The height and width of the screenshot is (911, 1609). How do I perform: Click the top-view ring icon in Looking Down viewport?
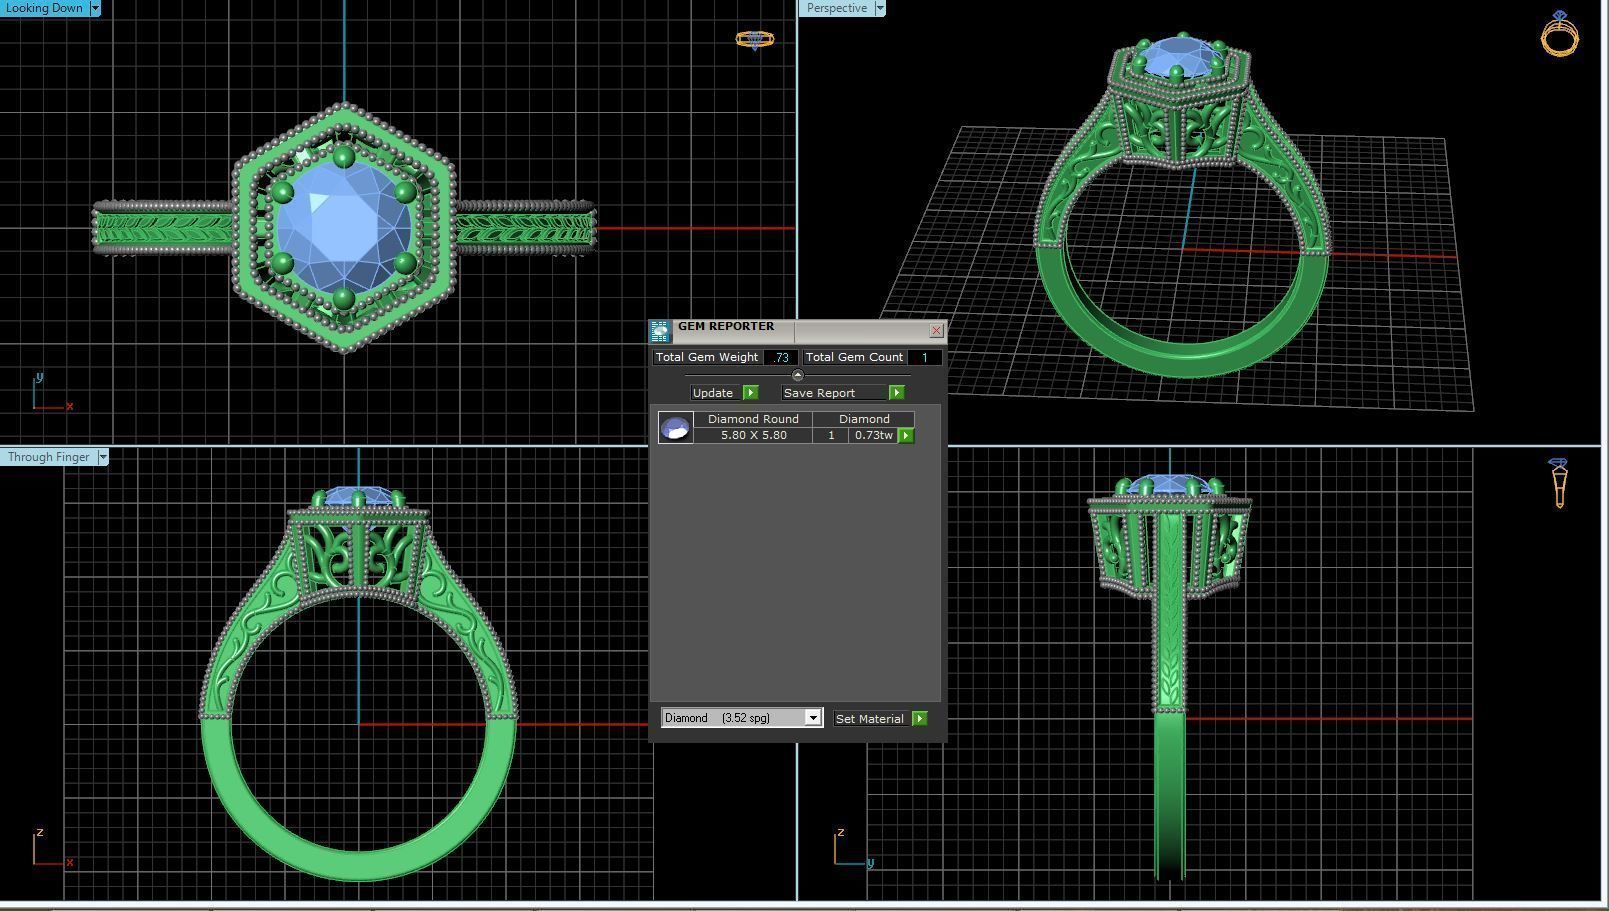[755, 40]
